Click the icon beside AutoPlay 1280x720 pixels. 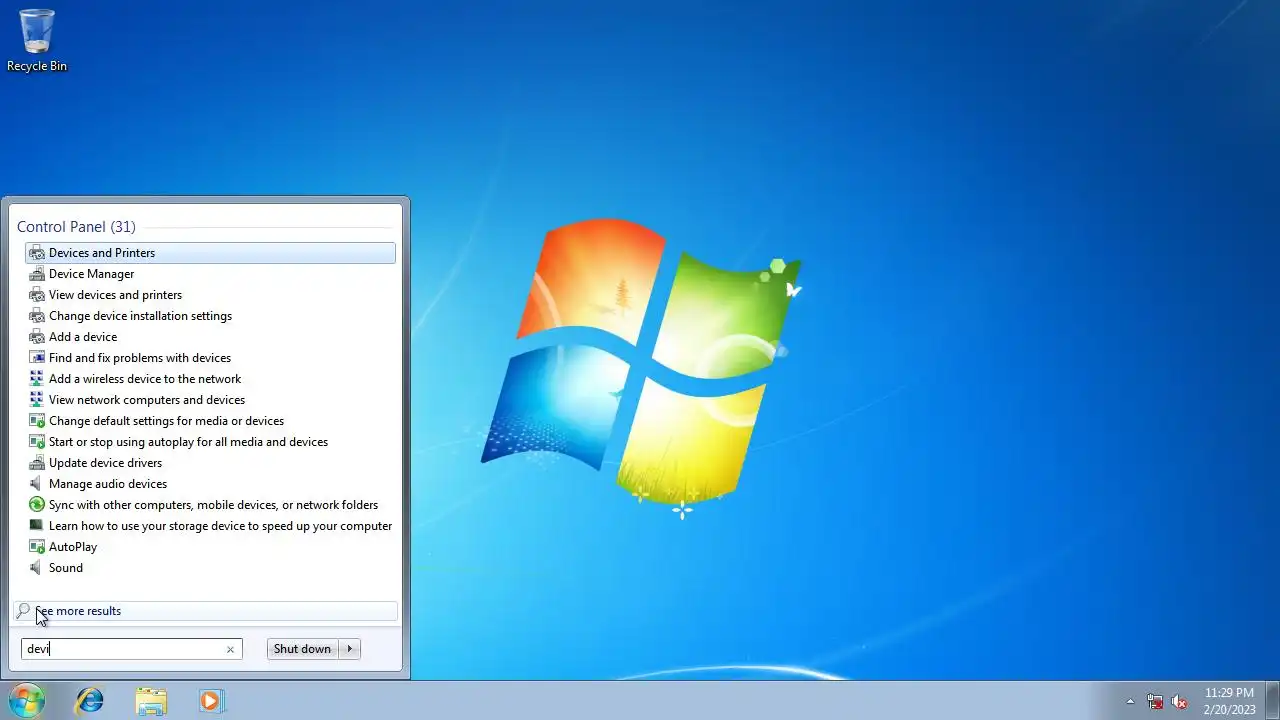click(x=37, y=547)
